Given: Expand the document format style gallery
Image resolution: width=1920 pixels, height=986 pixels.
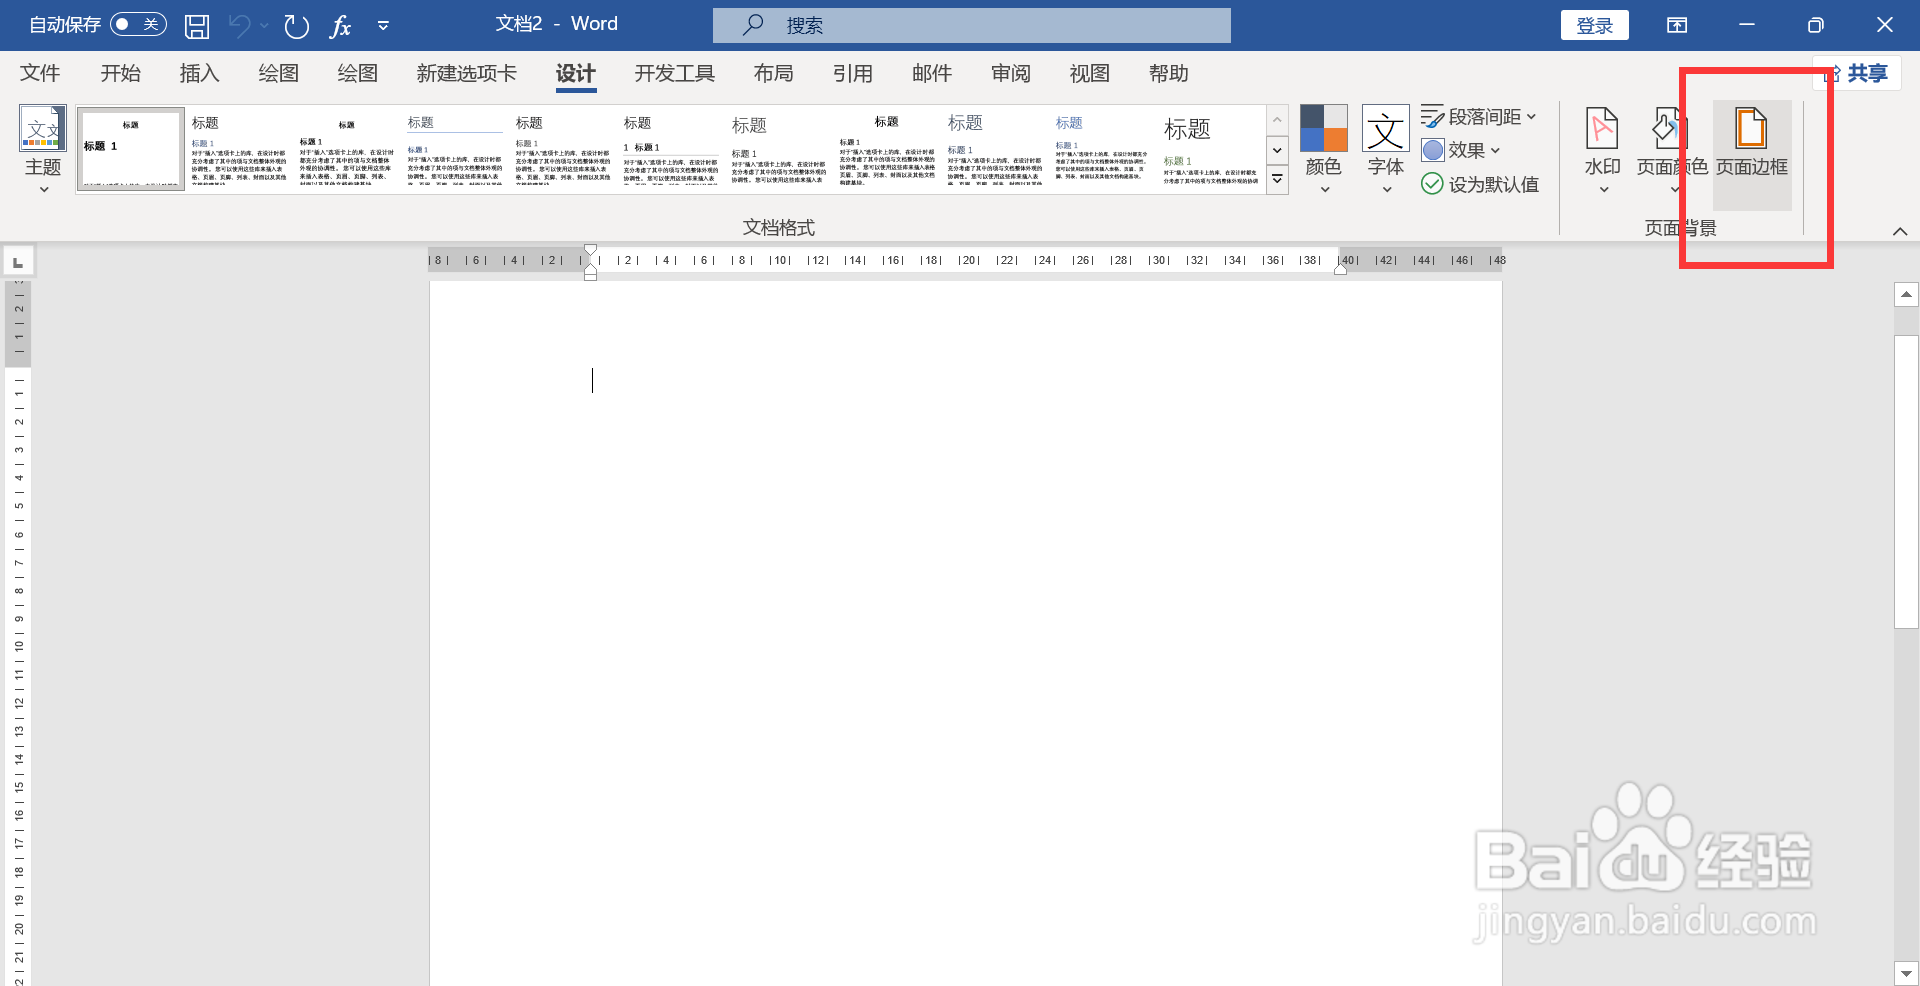Looking at the screenshot, I should tap(1277, 180).
